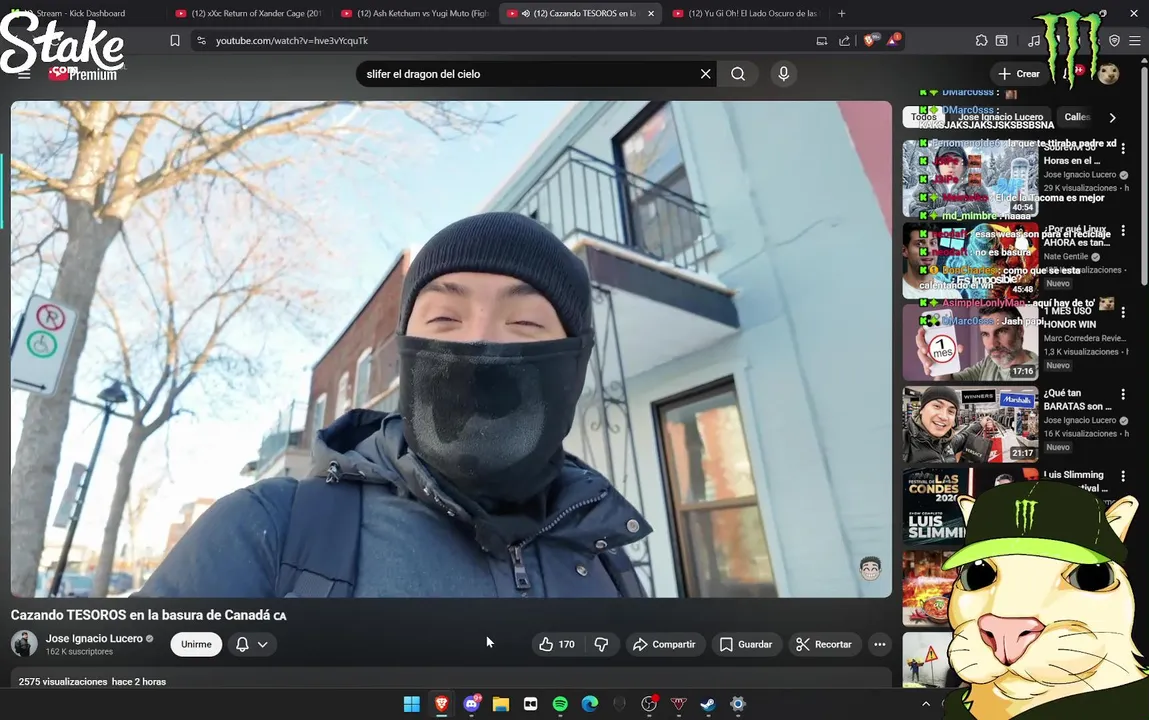Screen dimensions: 1149x720
Task: Open 'Jose Ignacio Lucero' channel name link
Action: click(95, 639)
